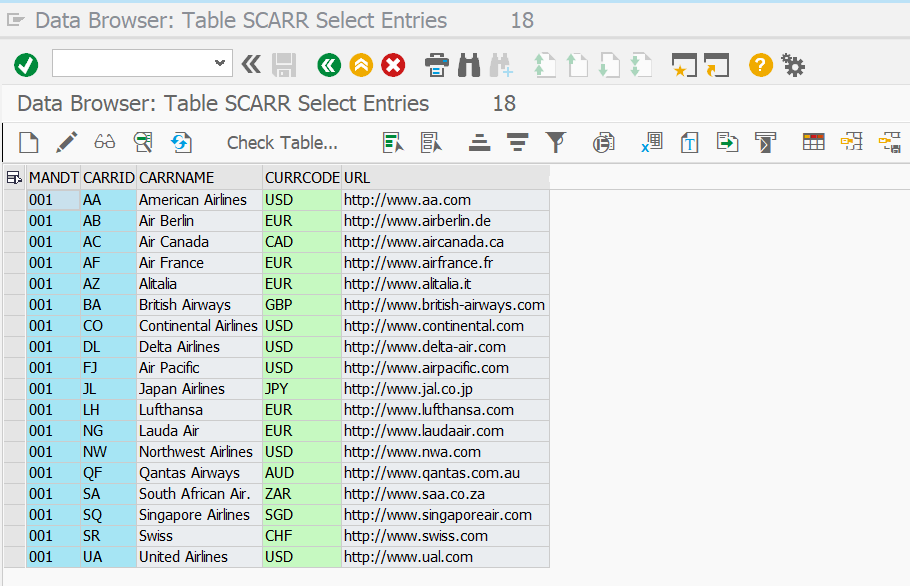Viewport: 910px width, 586px height.
Task: Open Customize Local Layout gear icon
Action: click(793, 65)
